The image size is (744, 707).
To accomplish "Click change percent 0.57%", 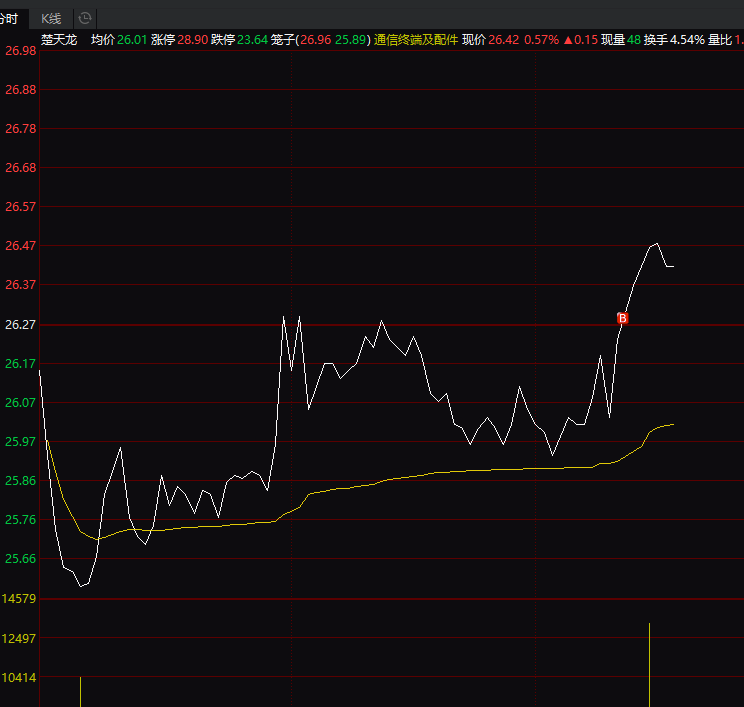I will [x=541, y=40].
